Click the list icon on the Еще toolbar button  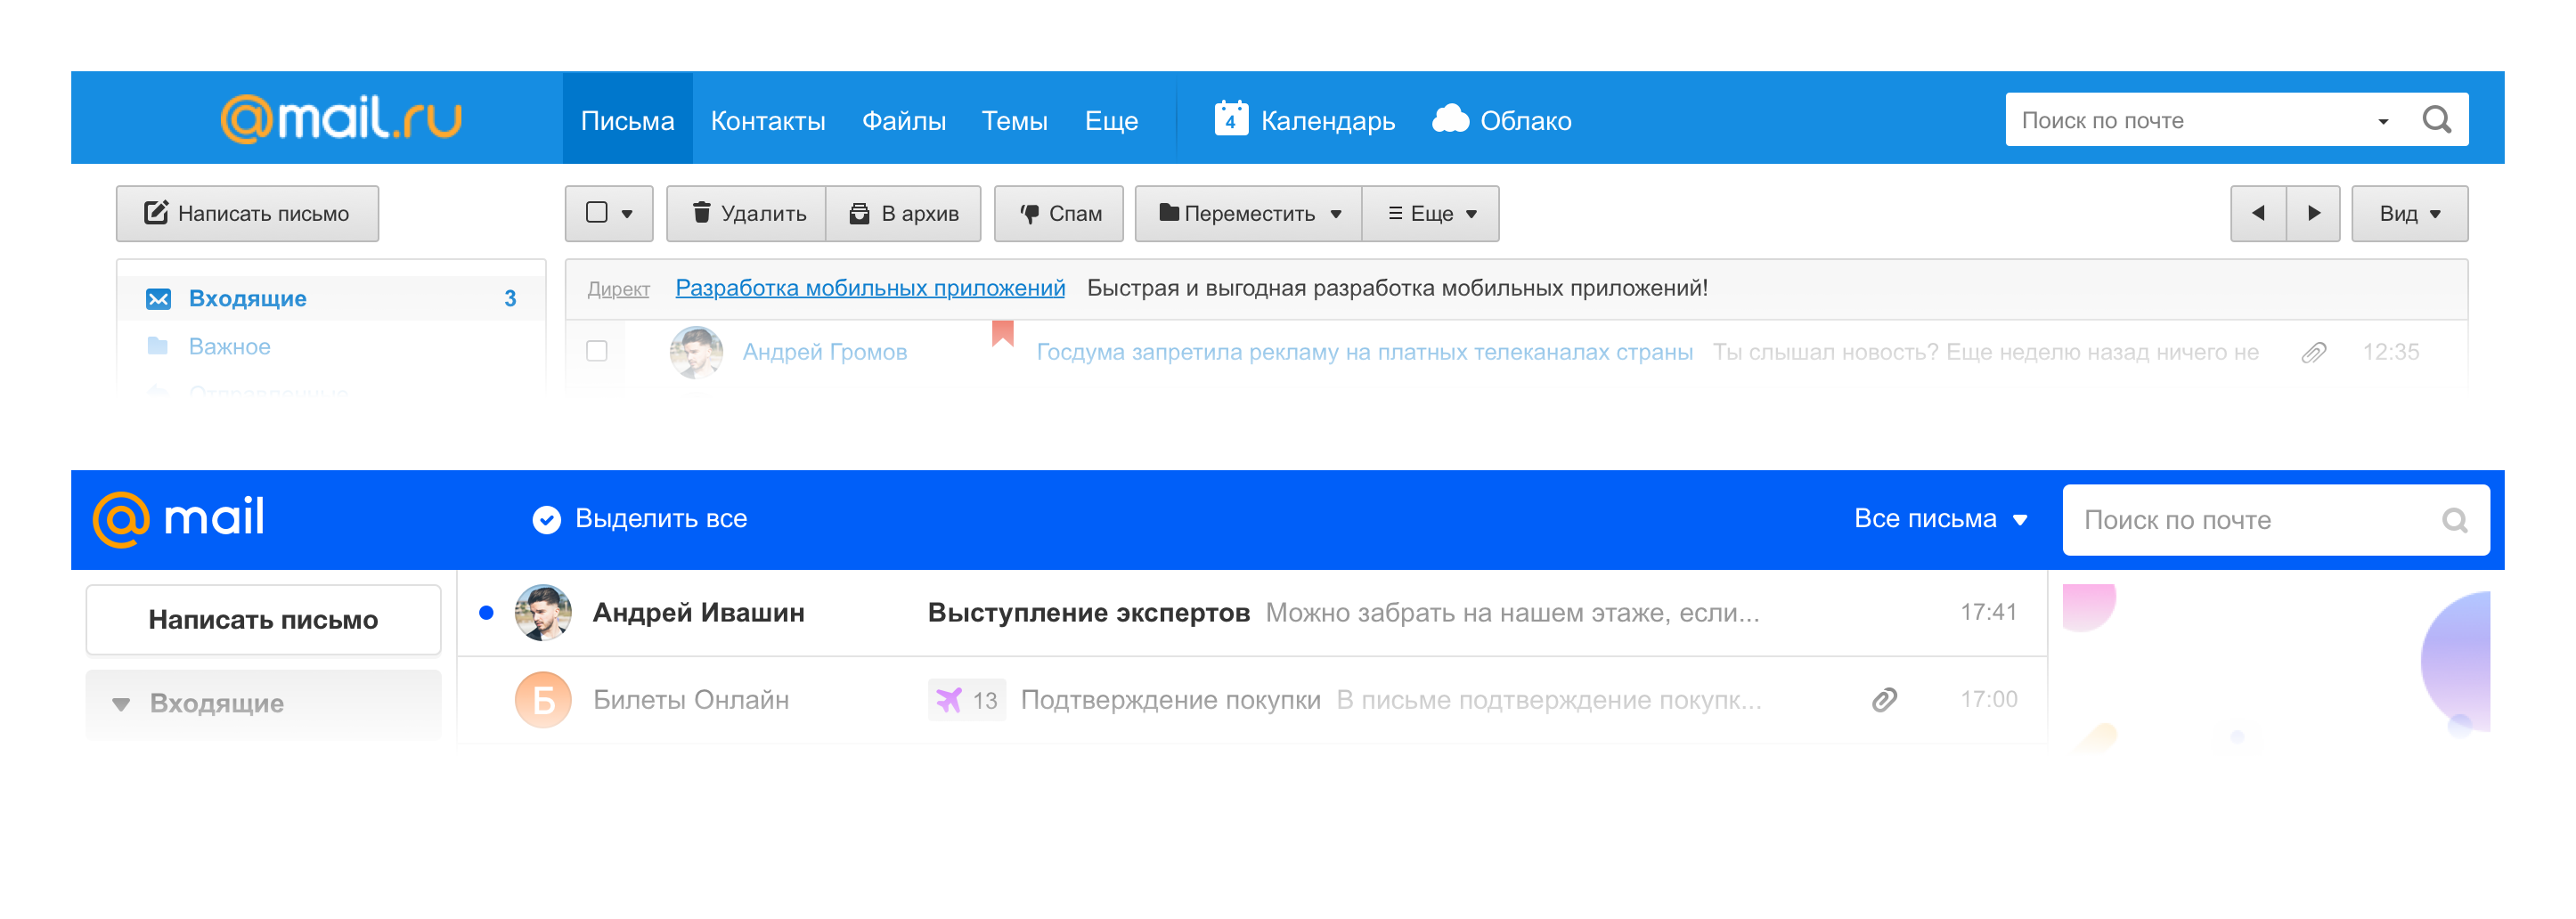[1395, 213]
